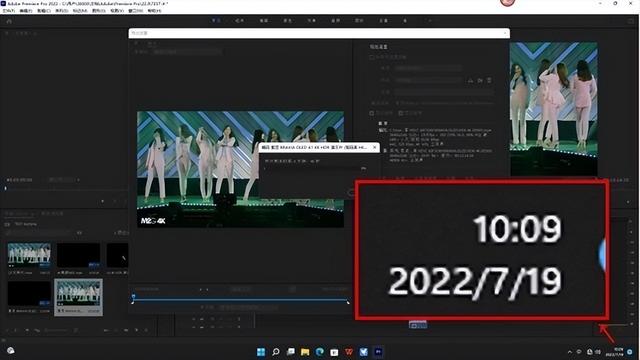
Task: Open the 帮助(H) menu
Action: 154,11
